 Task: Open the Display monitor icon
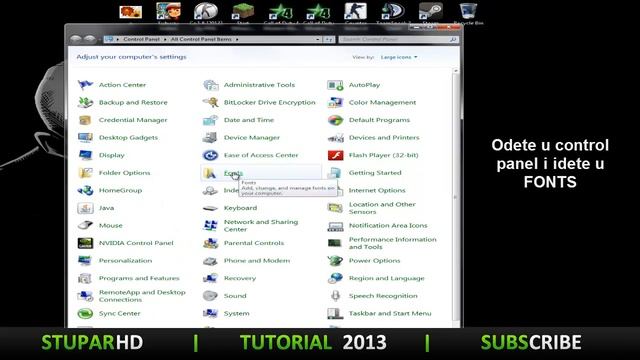[85, 155]
